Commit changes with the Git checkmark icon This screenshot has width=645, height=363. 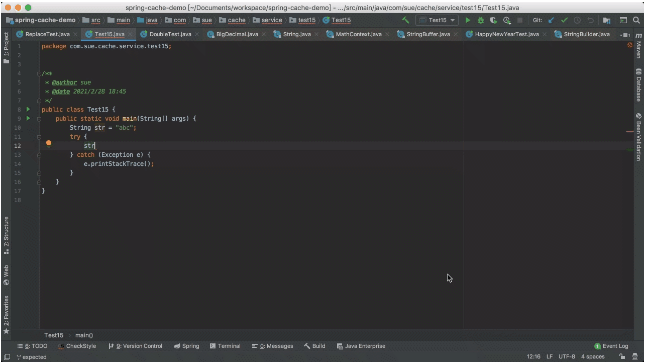point(564,20)
